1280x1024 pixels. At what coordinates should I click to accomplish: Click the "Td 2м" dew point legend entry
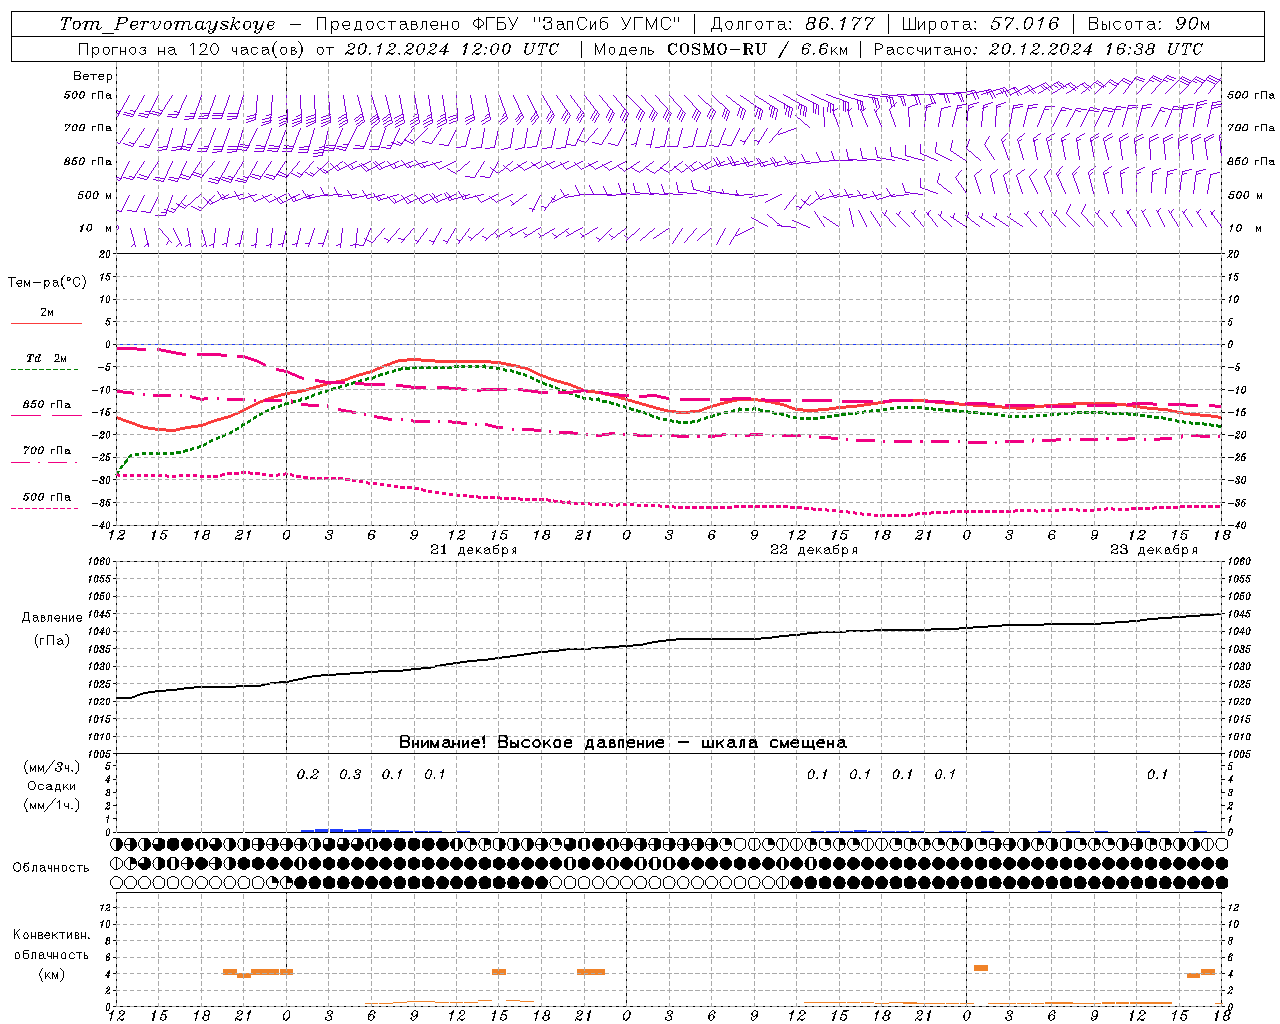(47, 358)
